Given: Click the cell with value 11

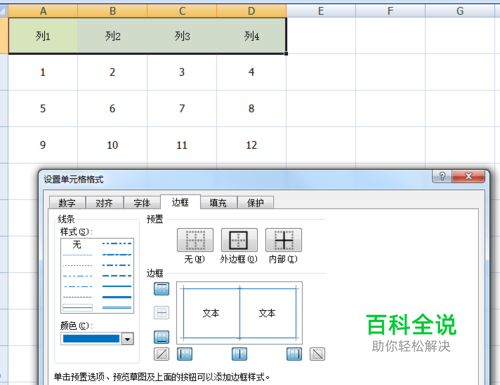Looking at the screenshot, I should [182, 145].
